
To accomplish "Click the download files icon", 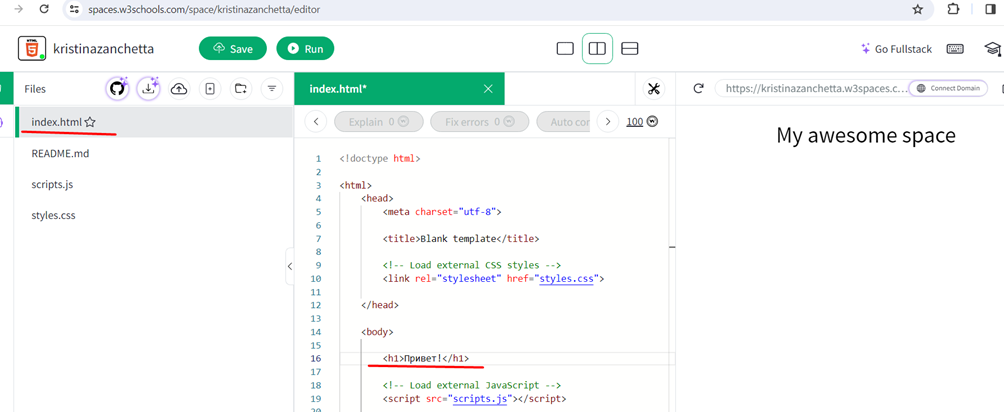I will pyautogui.click(x=148, y=89).
